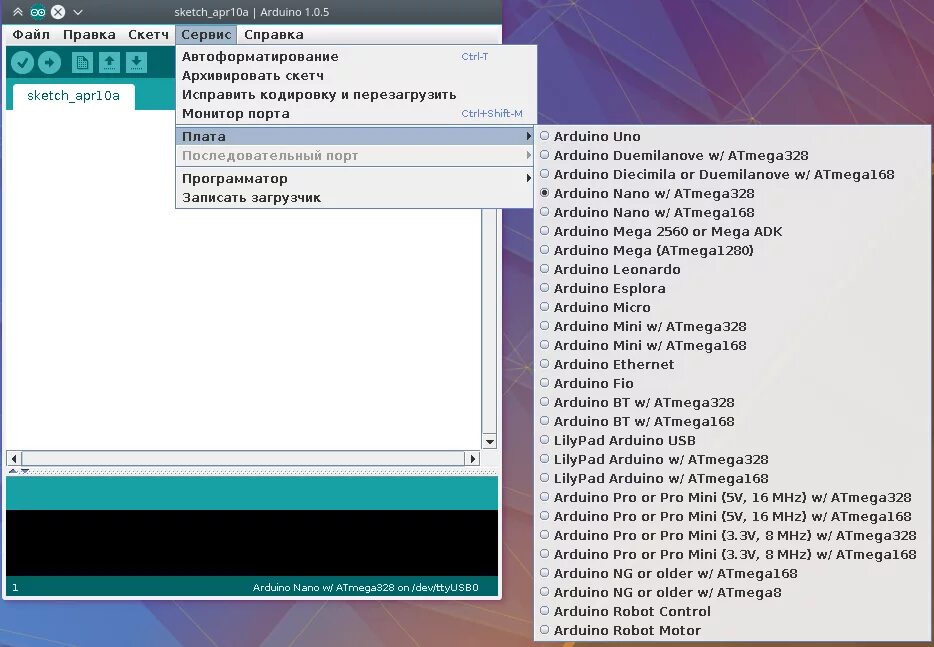
Task: Select Pro Mini (5V, 16 MHz) w/ ATmega328
Action: tap(732, 497)
